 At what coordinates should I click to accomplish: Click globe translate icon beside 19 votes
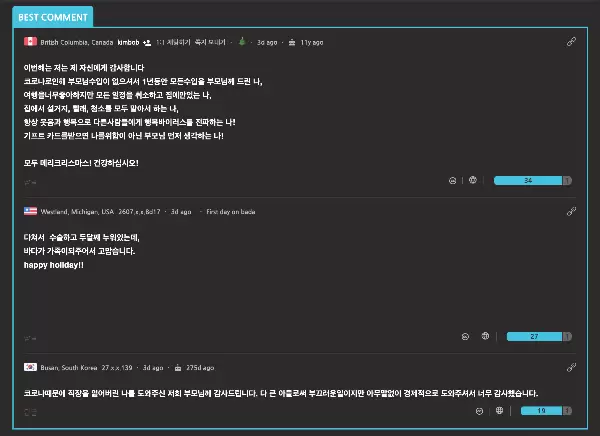click(499, 410)
